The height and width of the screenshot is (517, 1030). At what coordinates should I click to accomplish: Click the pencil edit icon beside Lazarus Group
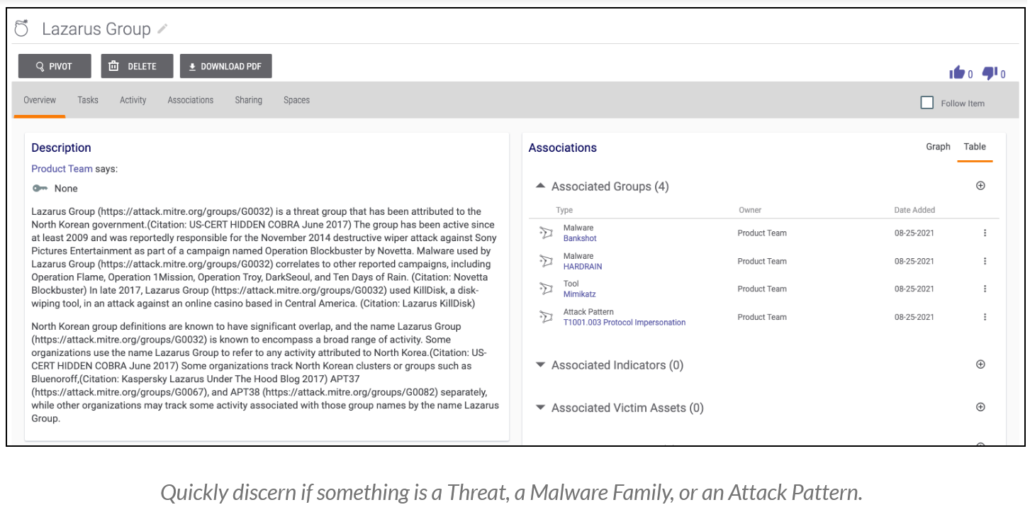pos(162,29)
